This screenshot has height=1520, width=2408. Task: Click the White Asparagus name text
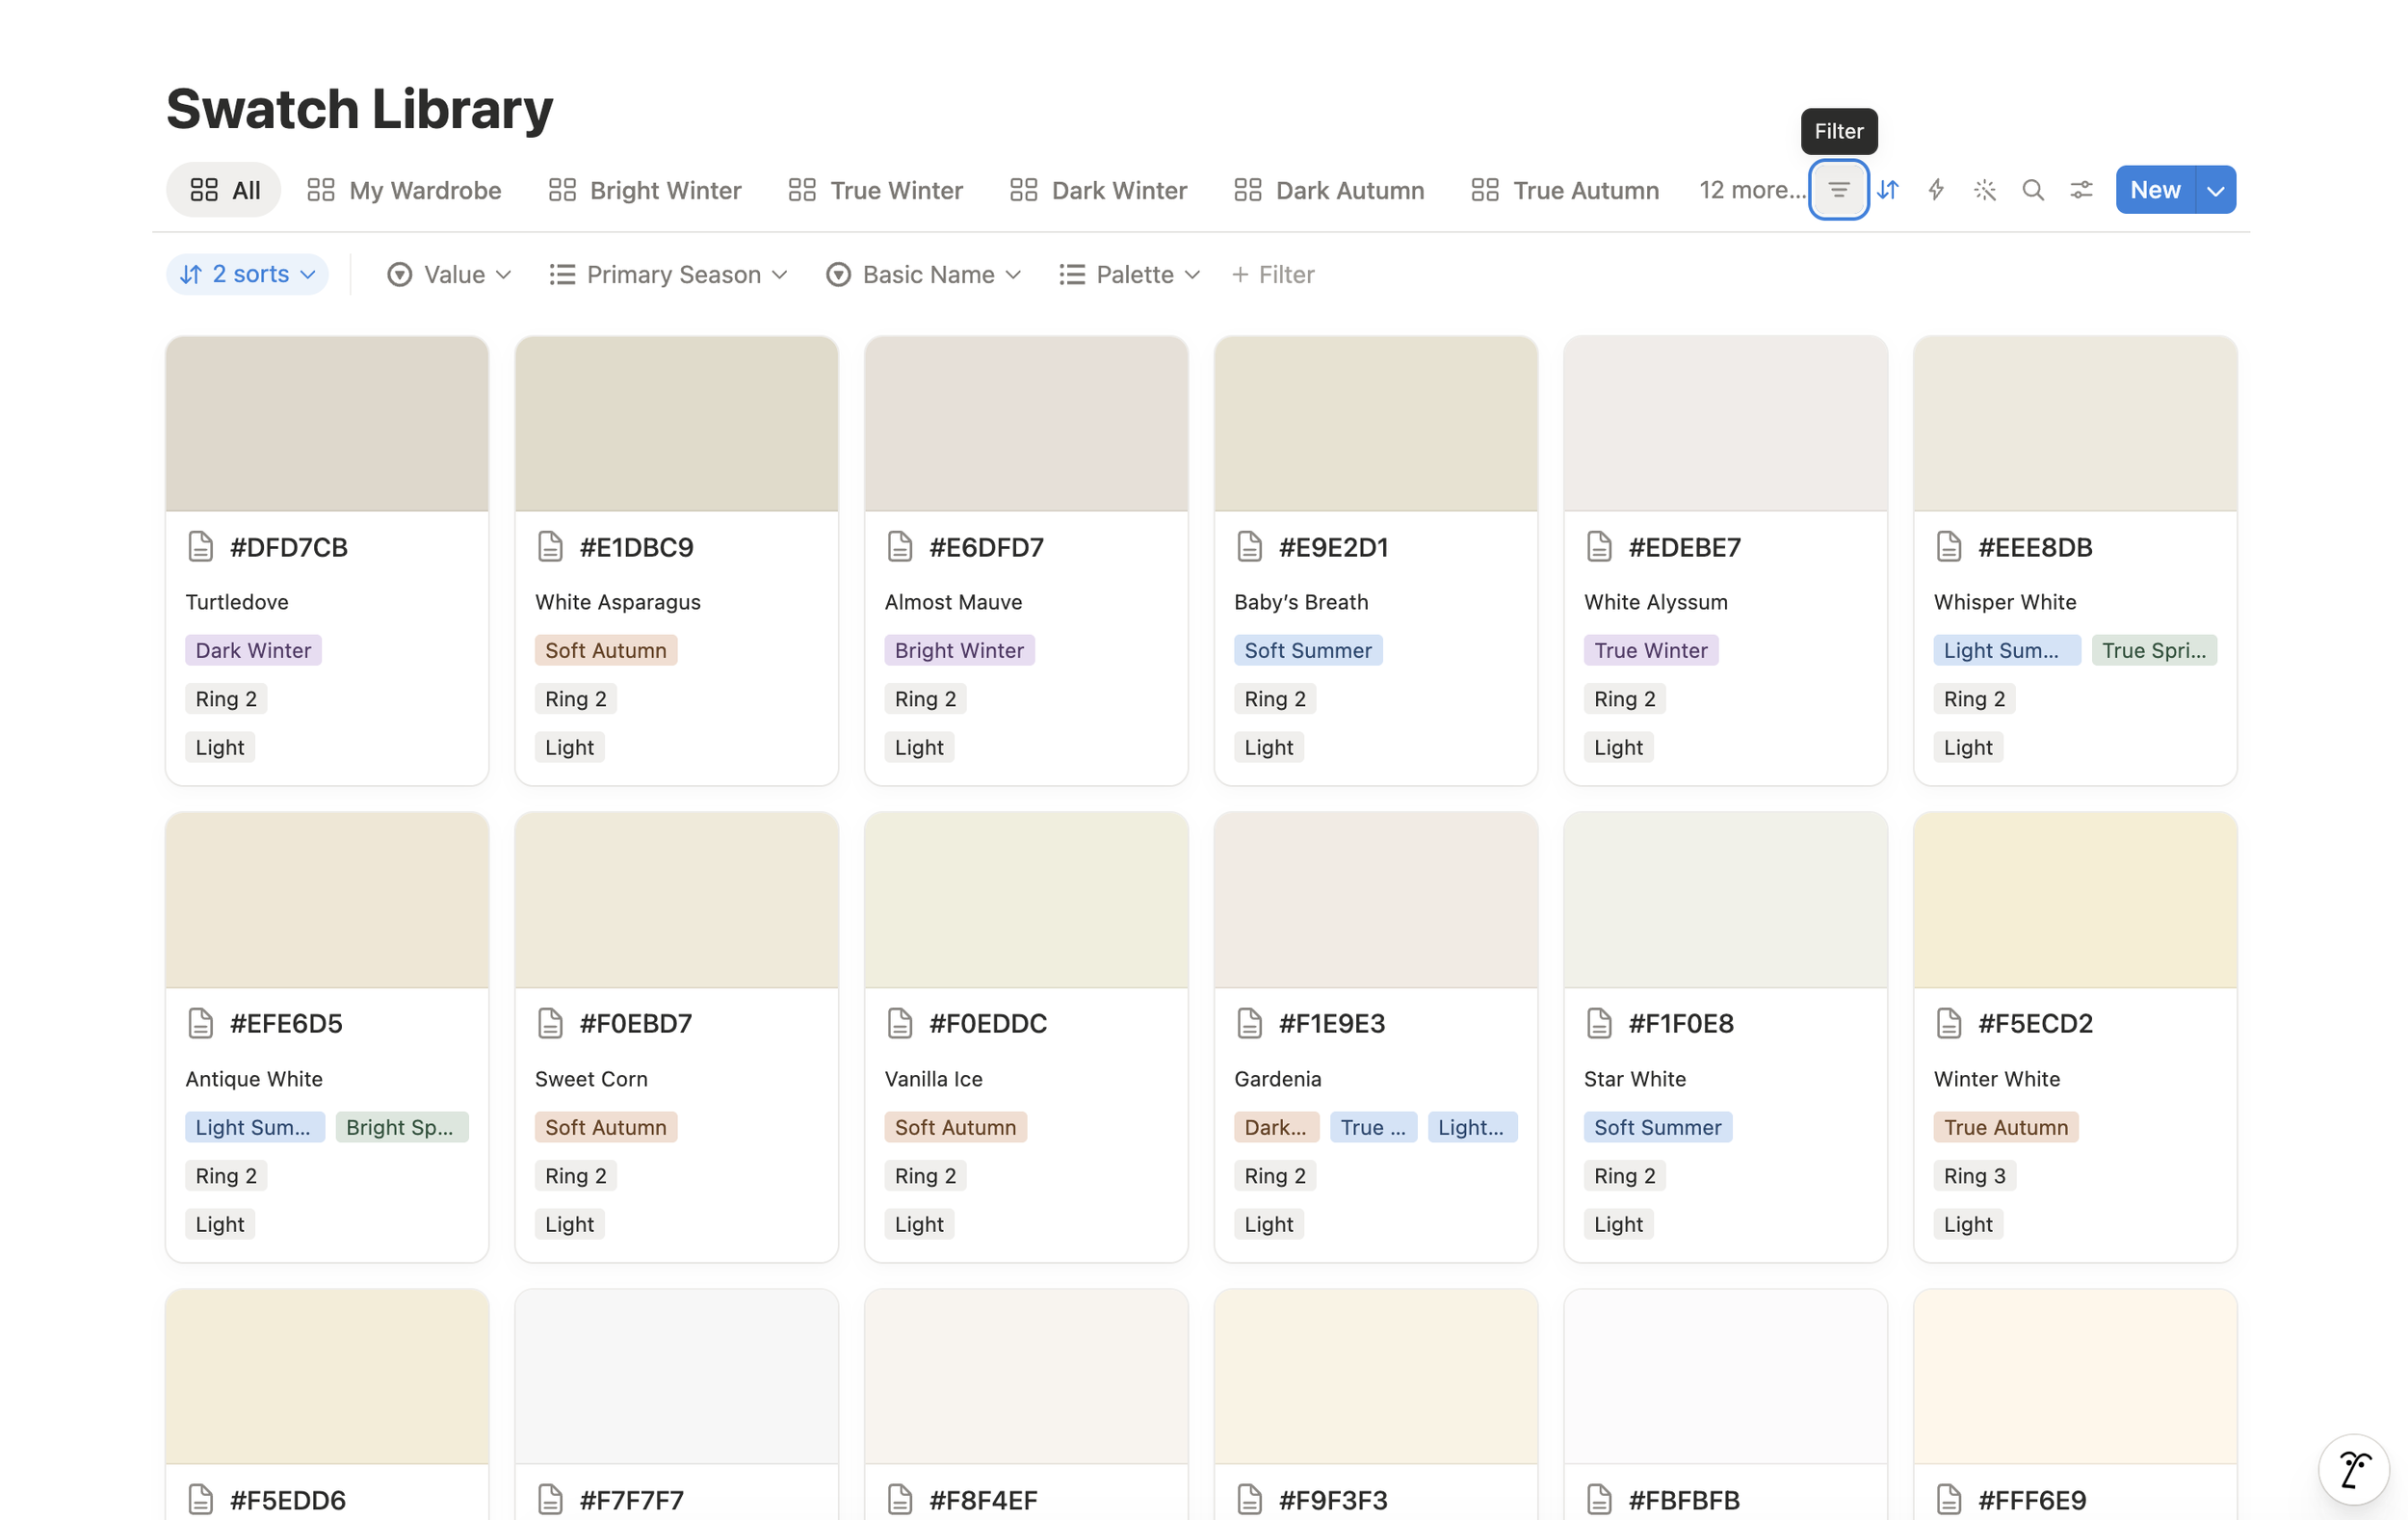pyautogui.click(x=618, y=602)
